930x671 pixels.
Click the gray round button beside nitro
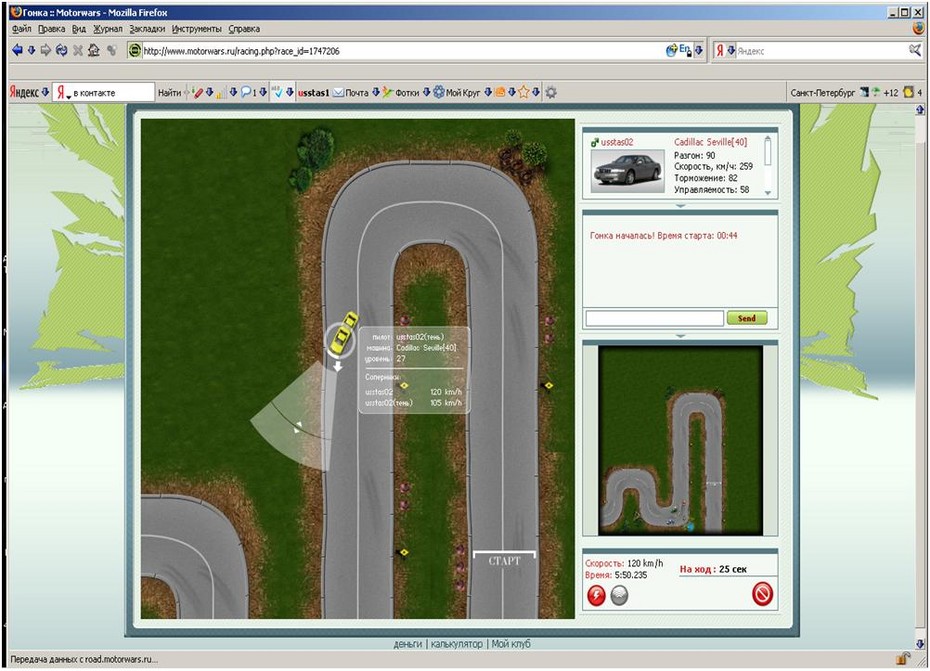pos(619,595)
